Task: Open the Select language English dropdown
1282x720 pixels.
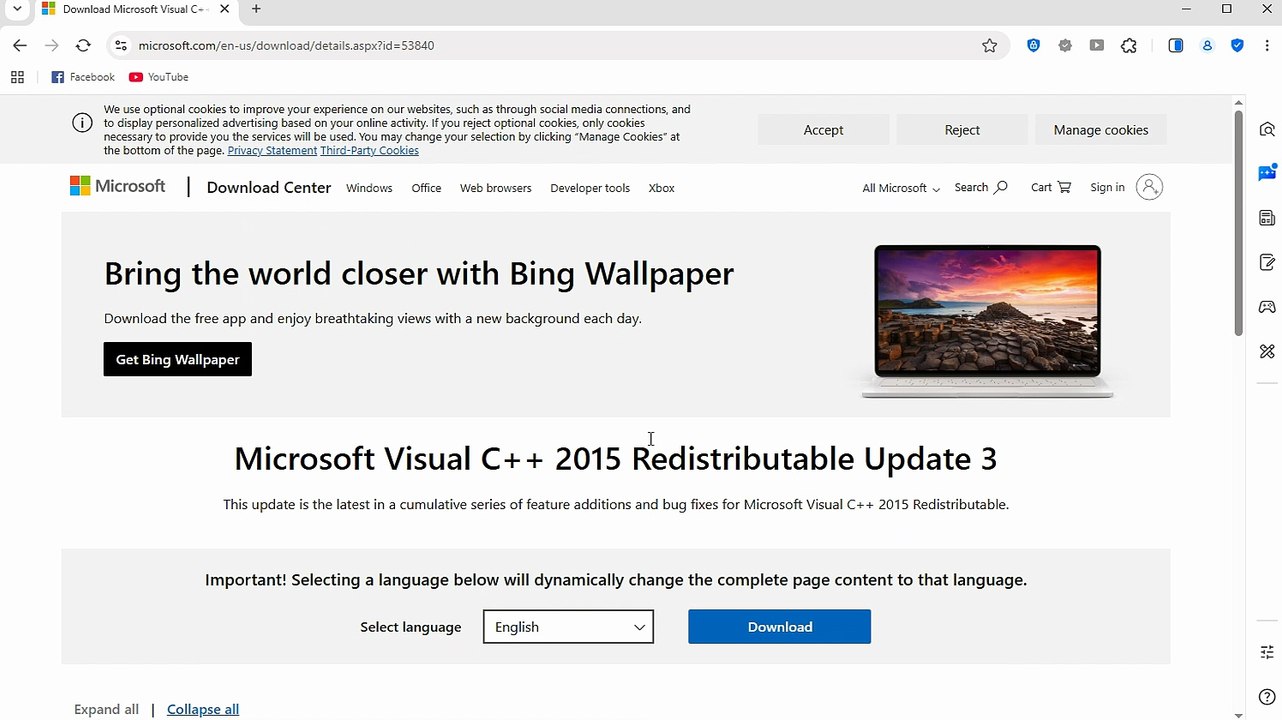Action: point(568,627)
